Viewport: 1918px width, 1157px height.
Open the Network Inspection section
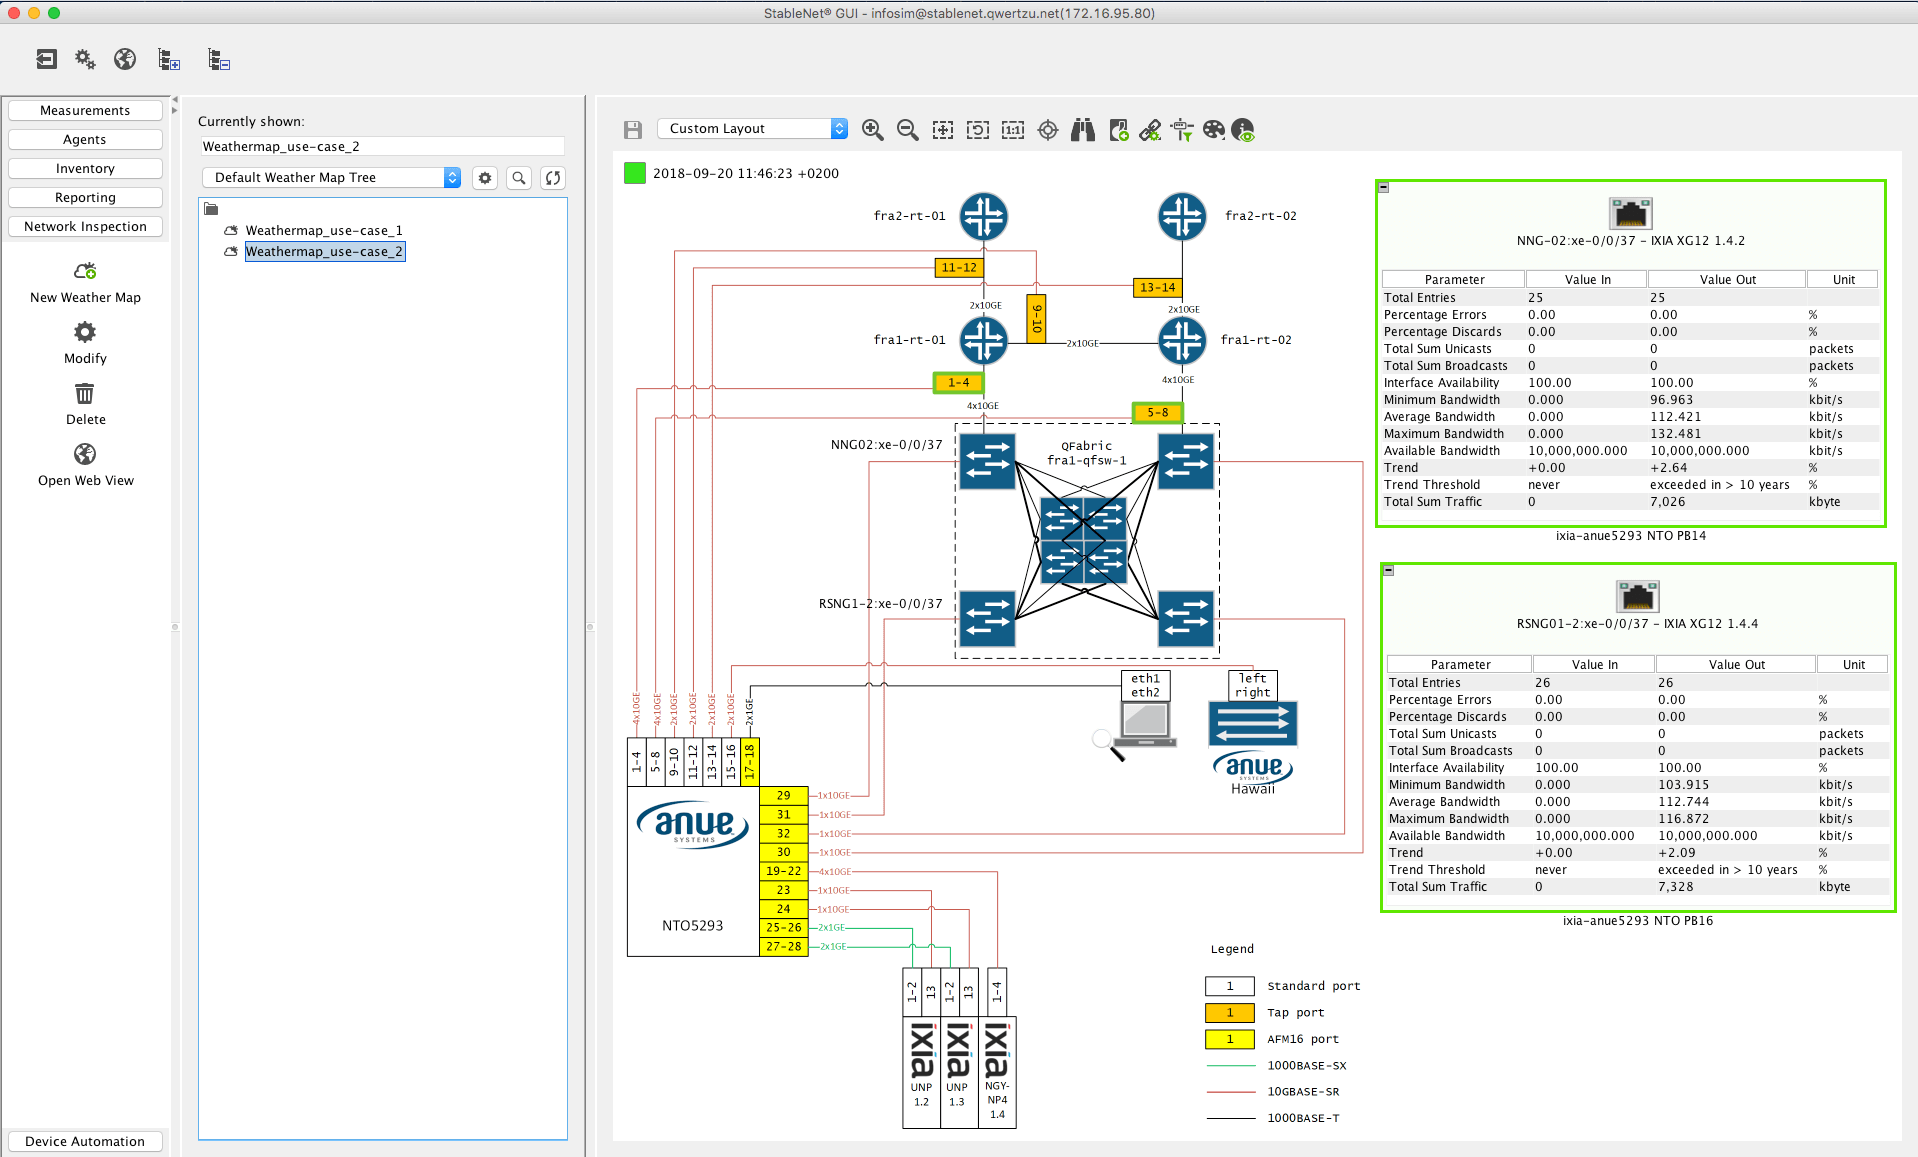(85, 226)
